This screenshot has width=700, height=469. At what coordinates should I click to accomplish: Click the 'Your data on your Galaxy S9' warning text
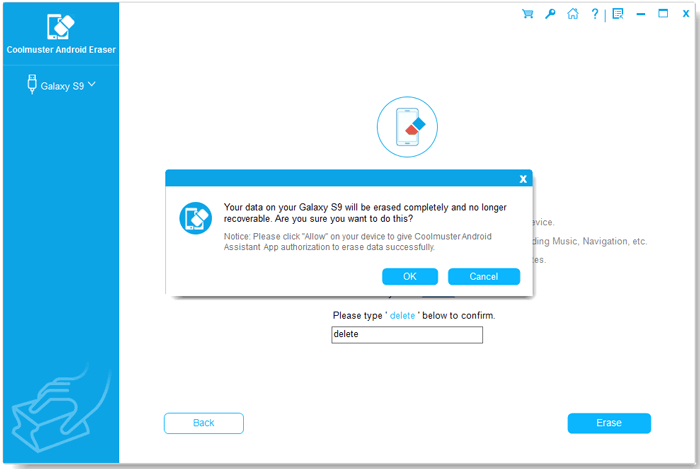tap(365, 213)
